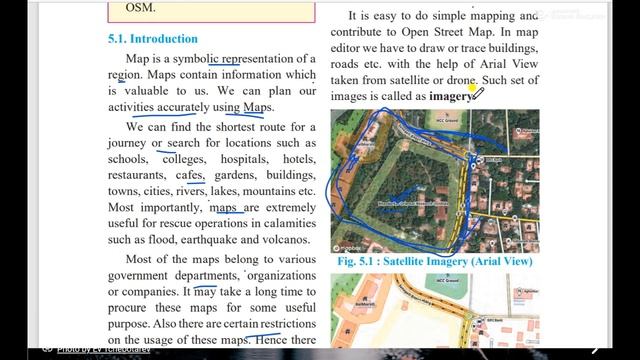Click the line 'It is easy to do simple mapping and'

pyautogui.click(x=443, y=16)
